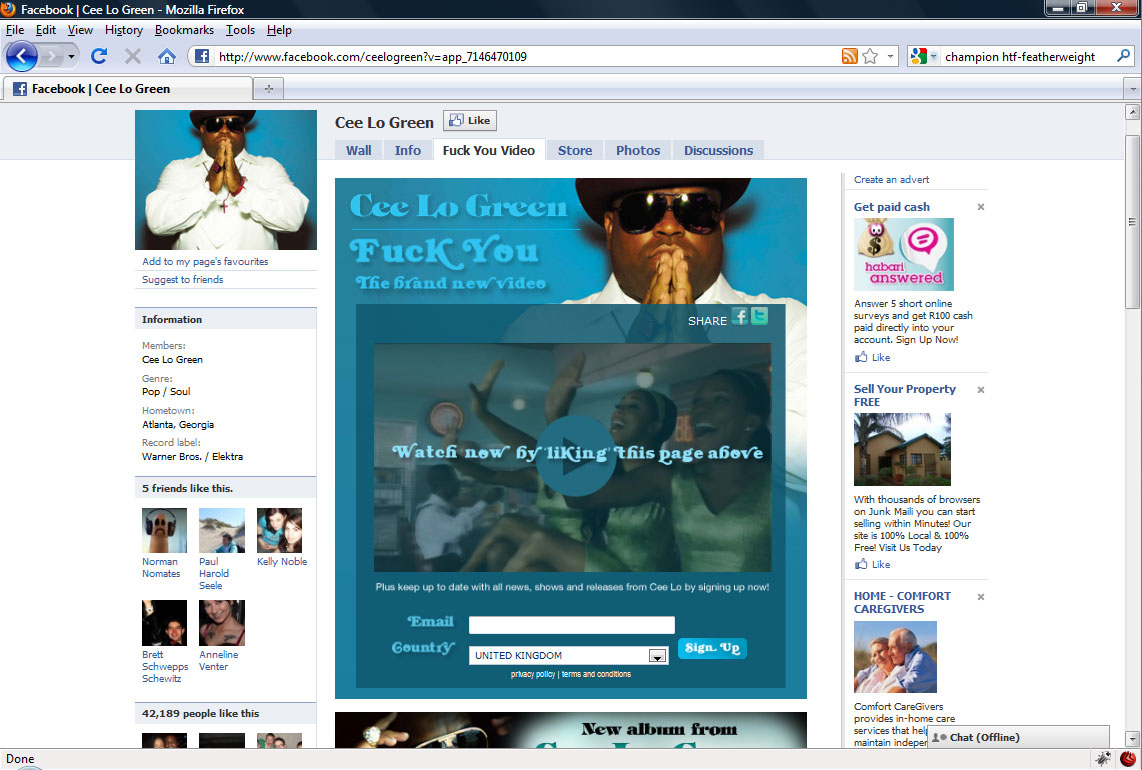Reload the page with the Refresh icon
Viewport: 1142px width, 770px height.
click(x=99, y=56)
